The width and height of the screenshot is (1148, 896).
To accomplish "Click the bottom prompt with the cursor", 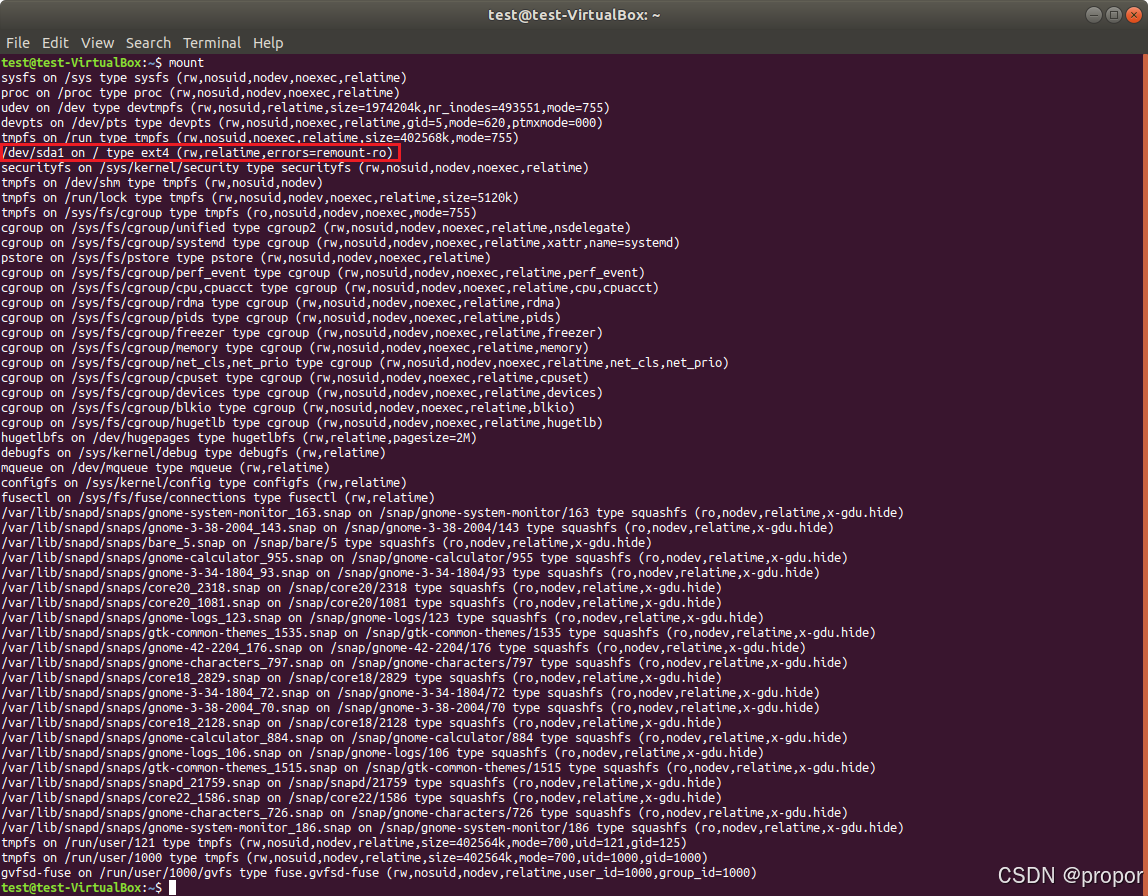I will (89, 888).
